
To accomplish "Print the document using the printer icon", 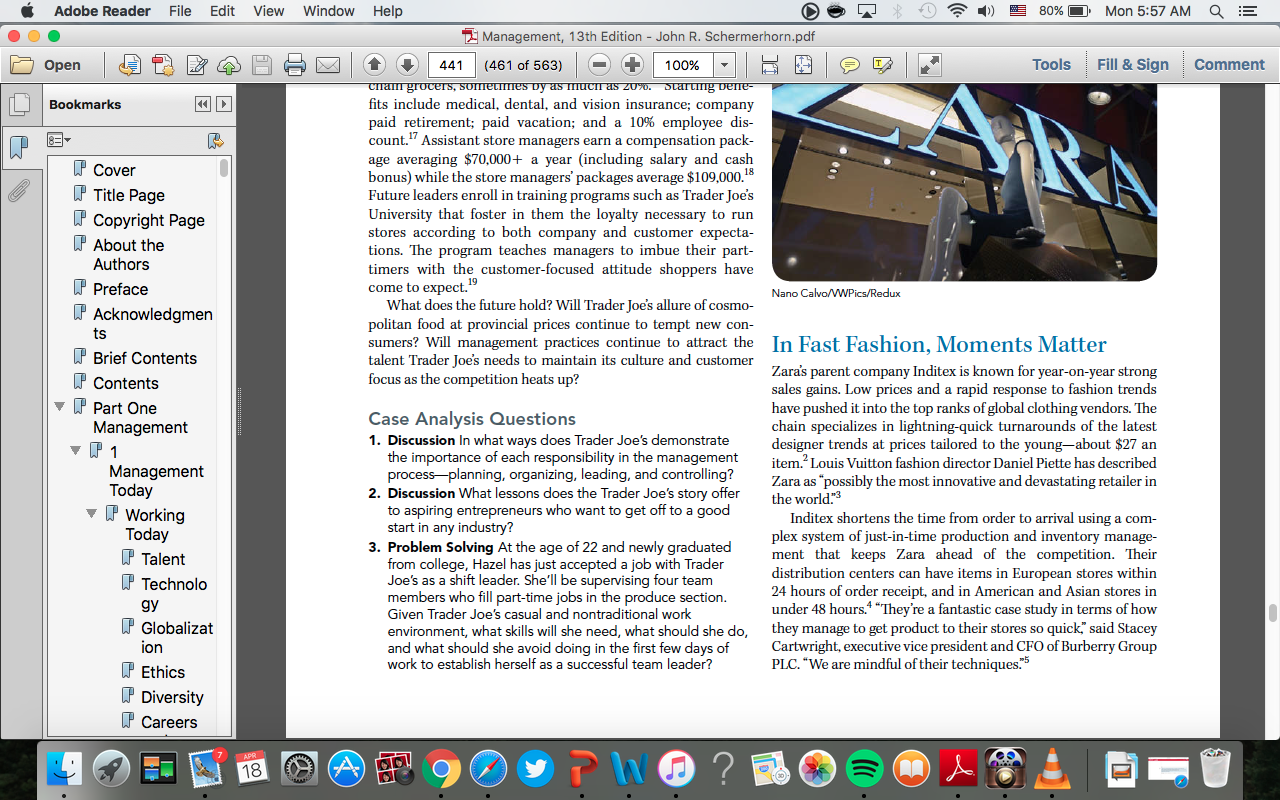I will point(295,65).
